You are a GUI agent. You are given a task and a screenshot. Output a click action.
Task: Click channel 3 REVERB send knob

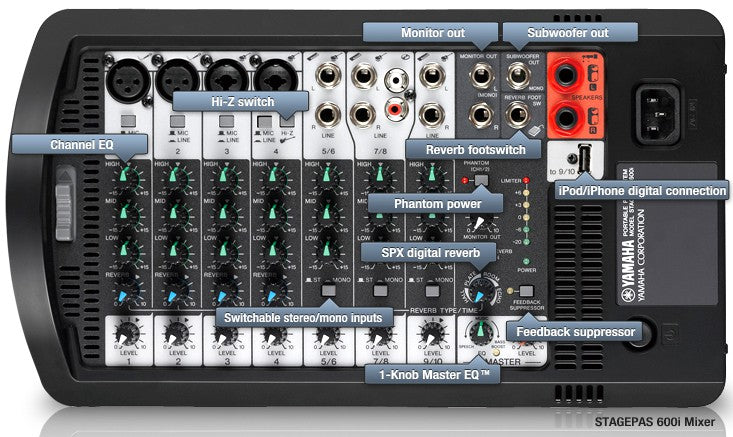[x=224, y=293]
